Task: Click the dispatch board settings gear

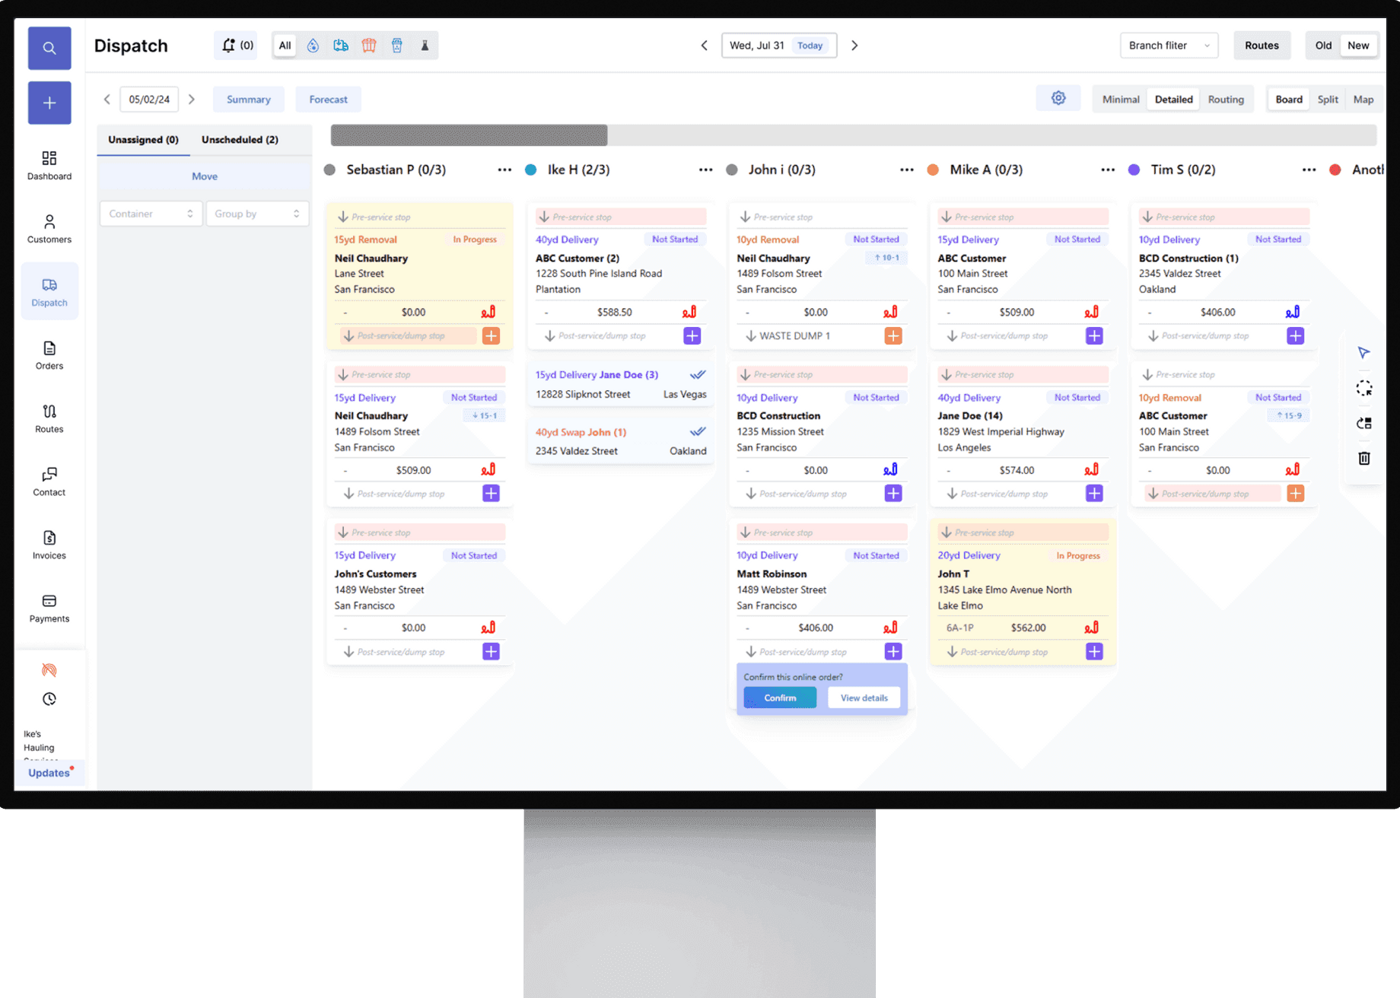Action: (1058, 98)
